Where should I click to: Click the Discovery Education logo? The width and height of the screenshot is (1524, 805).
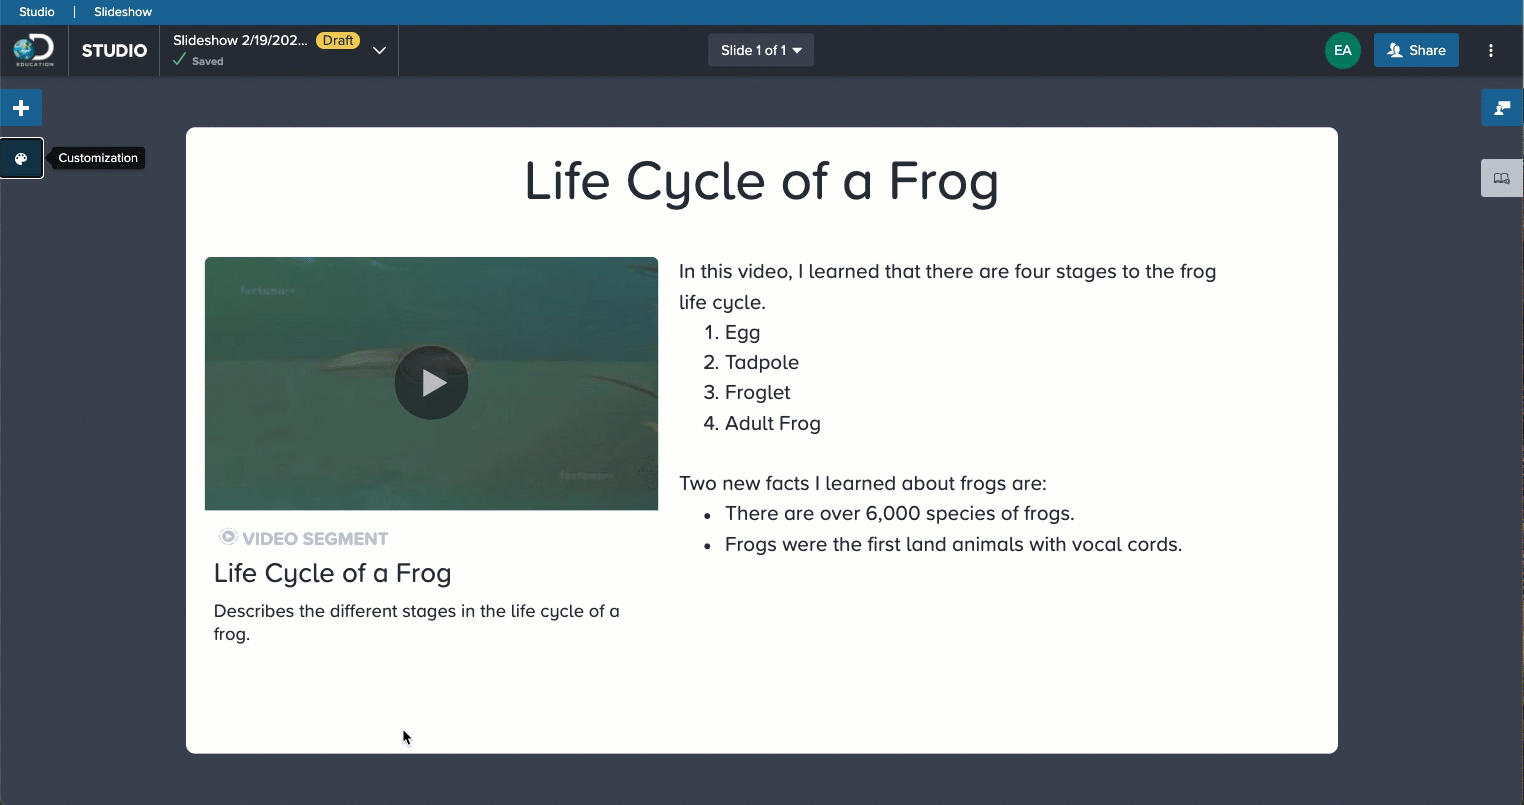(x=34, y=50)
